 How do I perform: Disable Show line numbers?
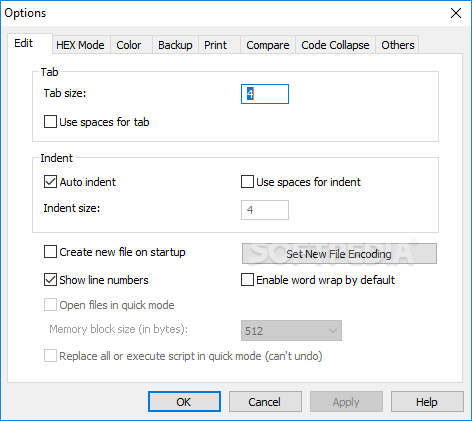(50, 280)
